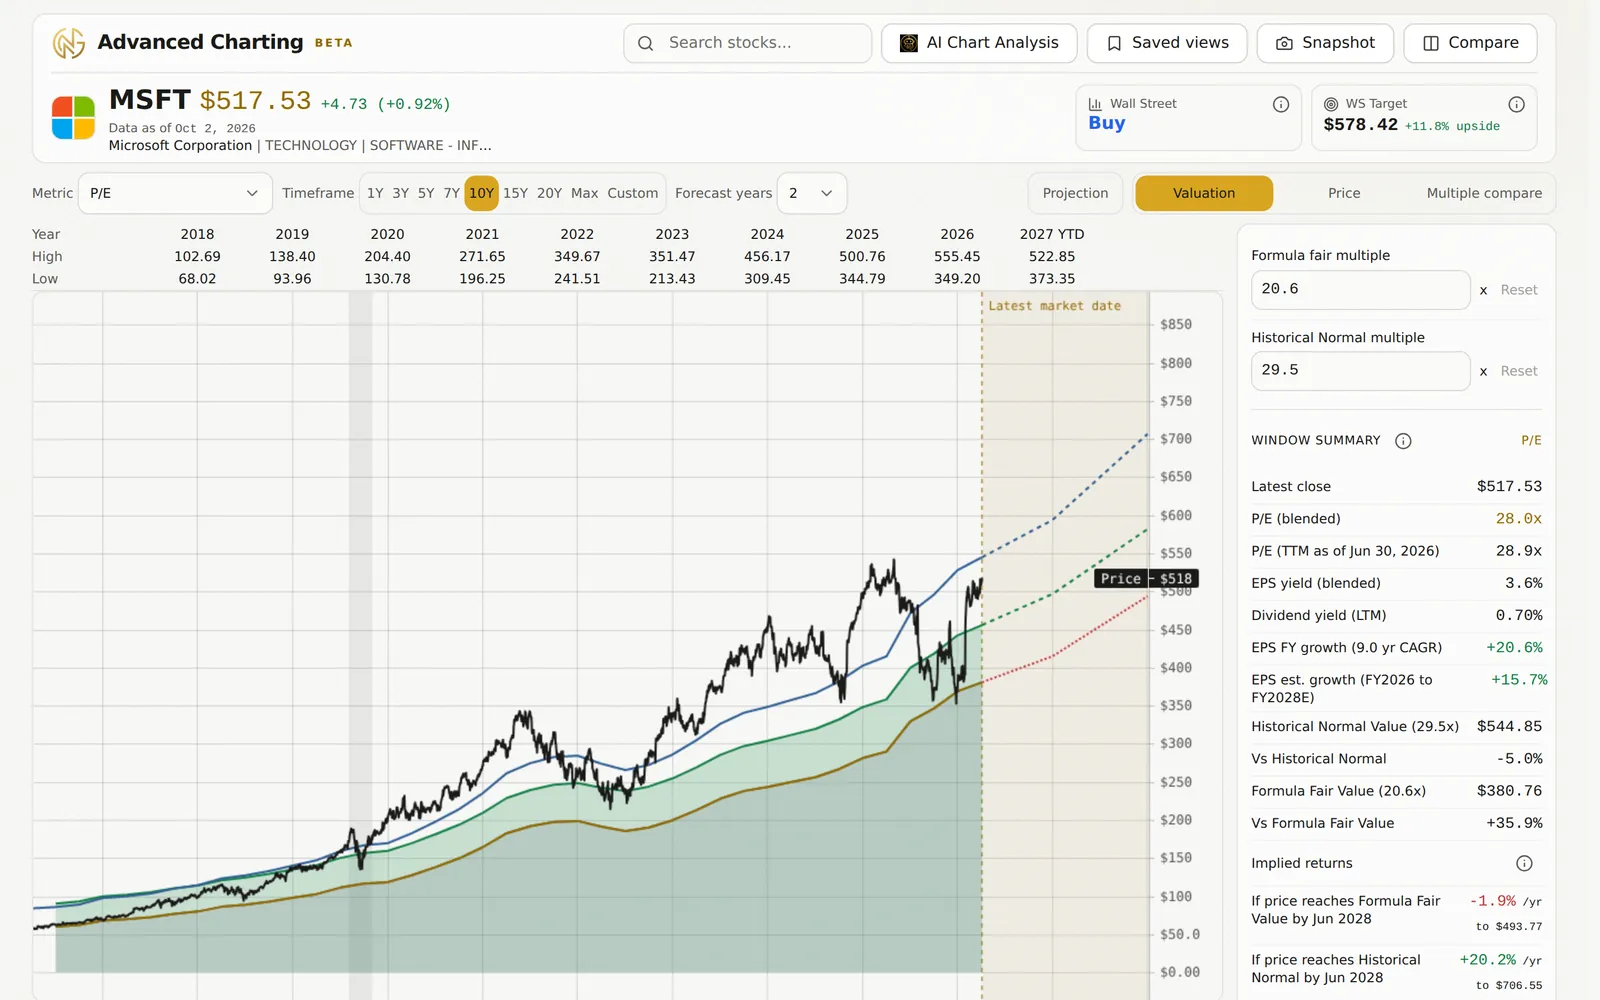Screen dimensions: 1600x1000
Task: Click the AI Chart Analysis button
Action: pos(979,43)
